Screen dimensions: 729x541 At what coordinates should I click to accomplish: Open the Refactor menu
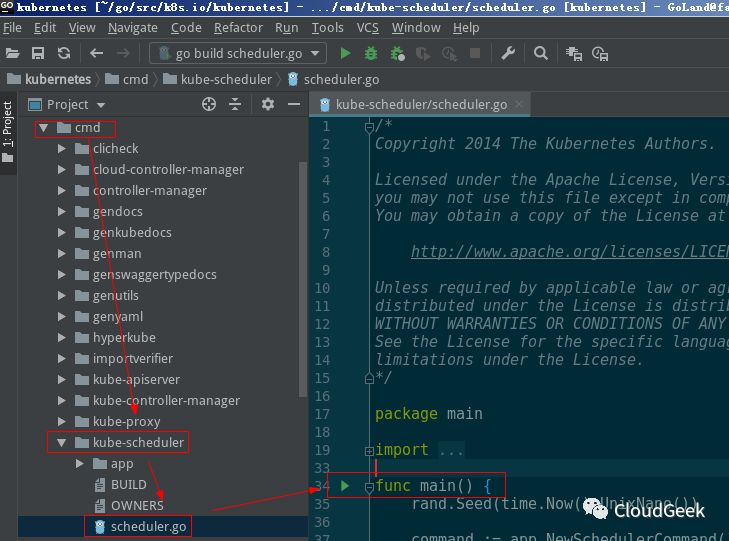pyautogui.click(x=238, y=28)
